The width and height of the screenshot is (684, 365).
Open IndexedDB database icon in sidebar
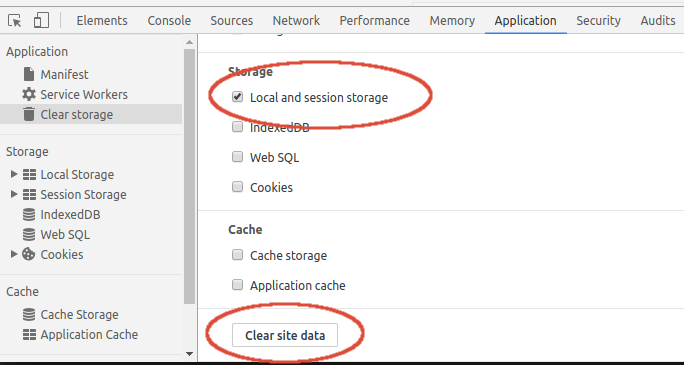coord(29,215)
